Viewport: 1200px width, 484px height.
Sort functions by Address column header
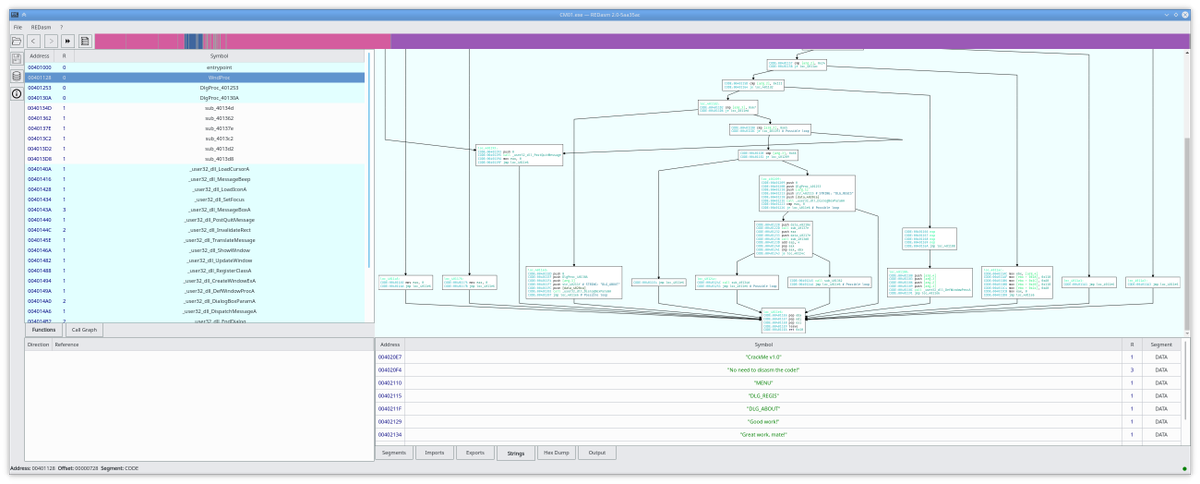click(x=40, y=56)
